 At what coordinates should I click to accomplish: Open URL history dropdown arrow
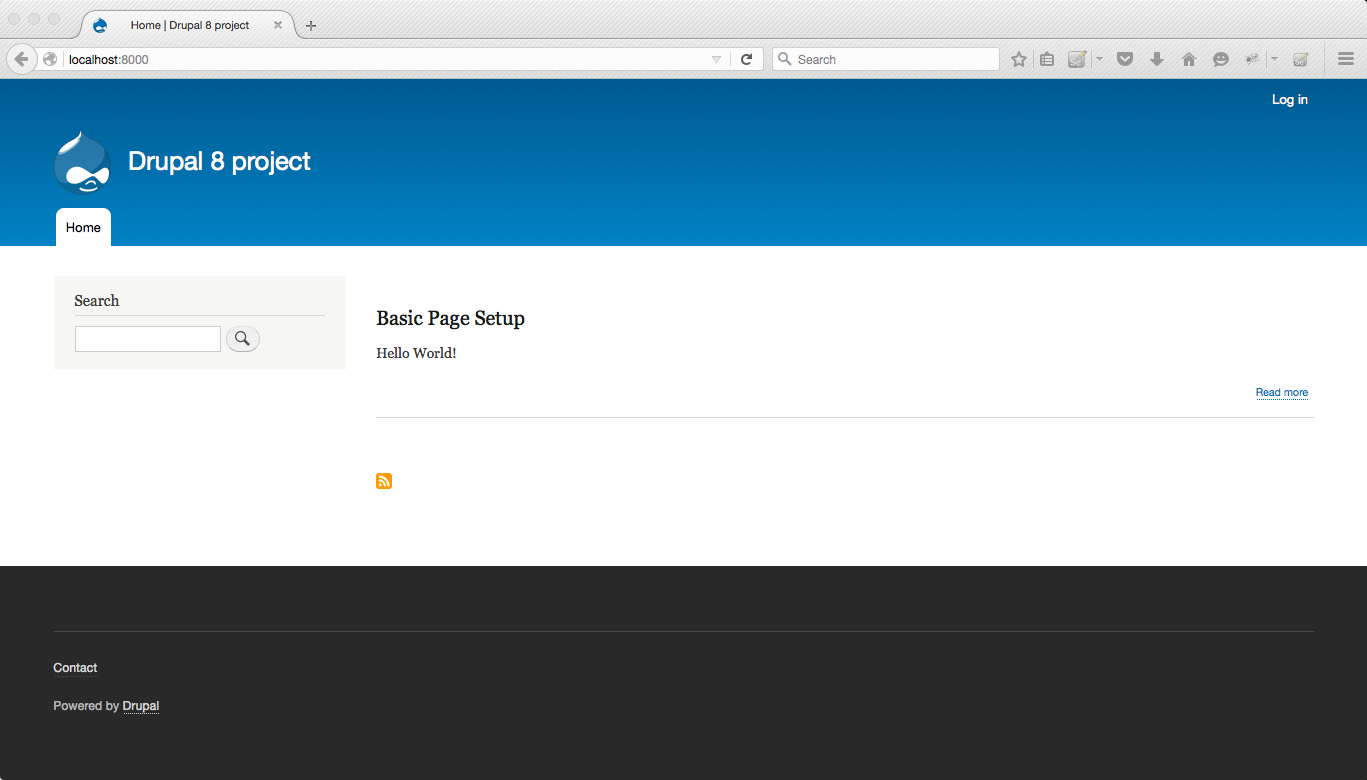point(716,59)
